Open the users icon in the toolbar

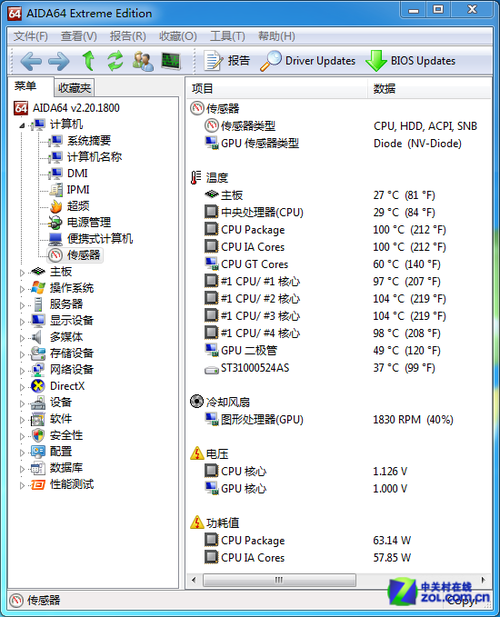[x=143, y=61]
